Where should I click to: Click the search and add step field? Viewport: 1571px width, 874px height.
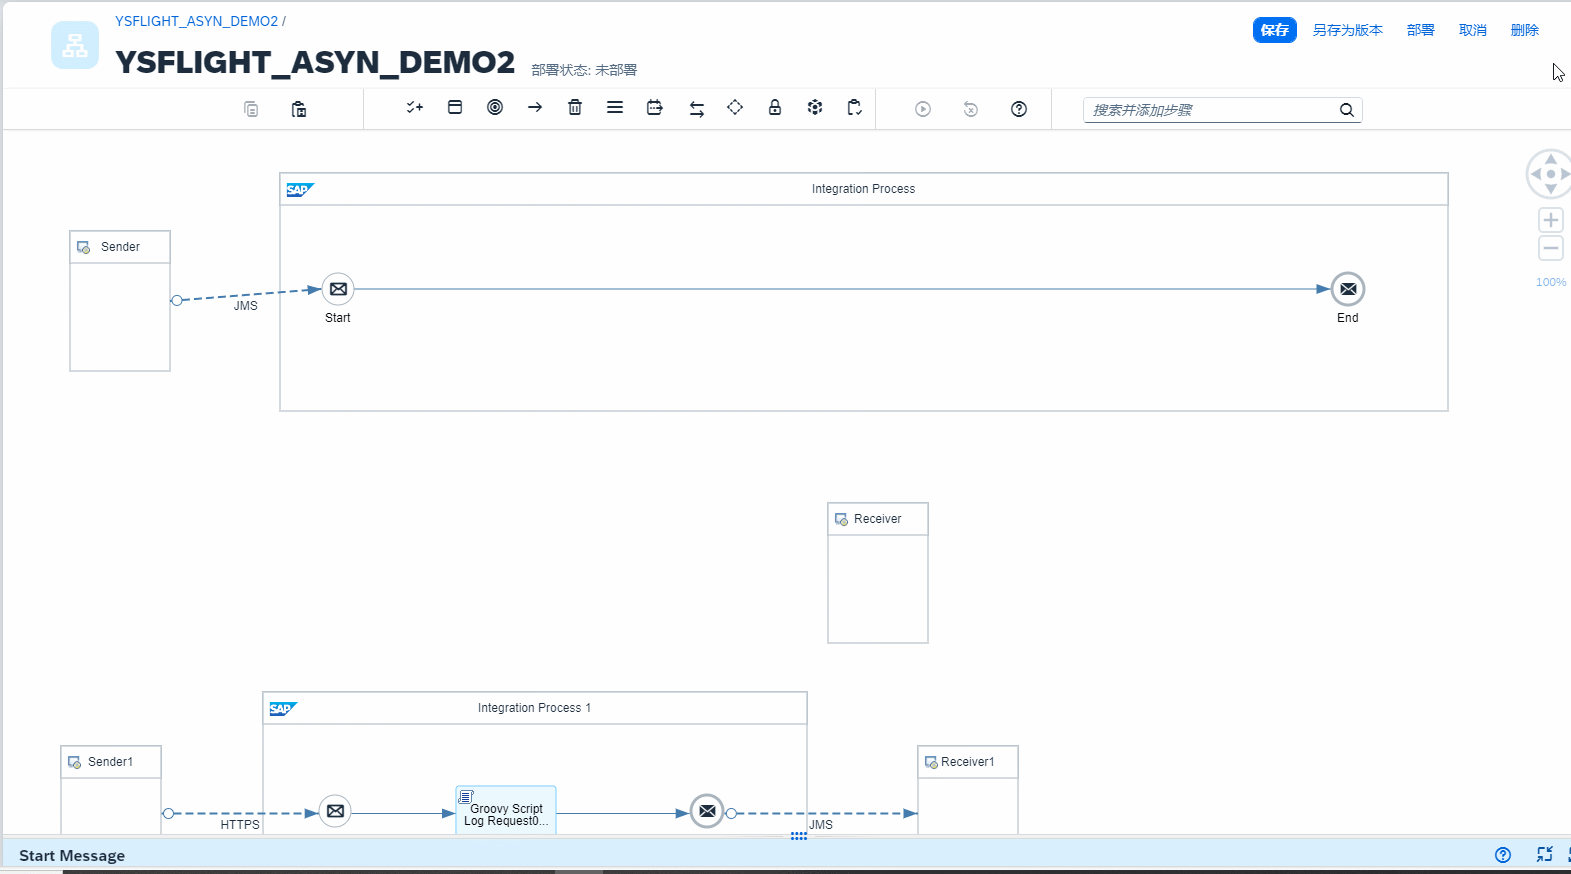(x=1210, y=110)
